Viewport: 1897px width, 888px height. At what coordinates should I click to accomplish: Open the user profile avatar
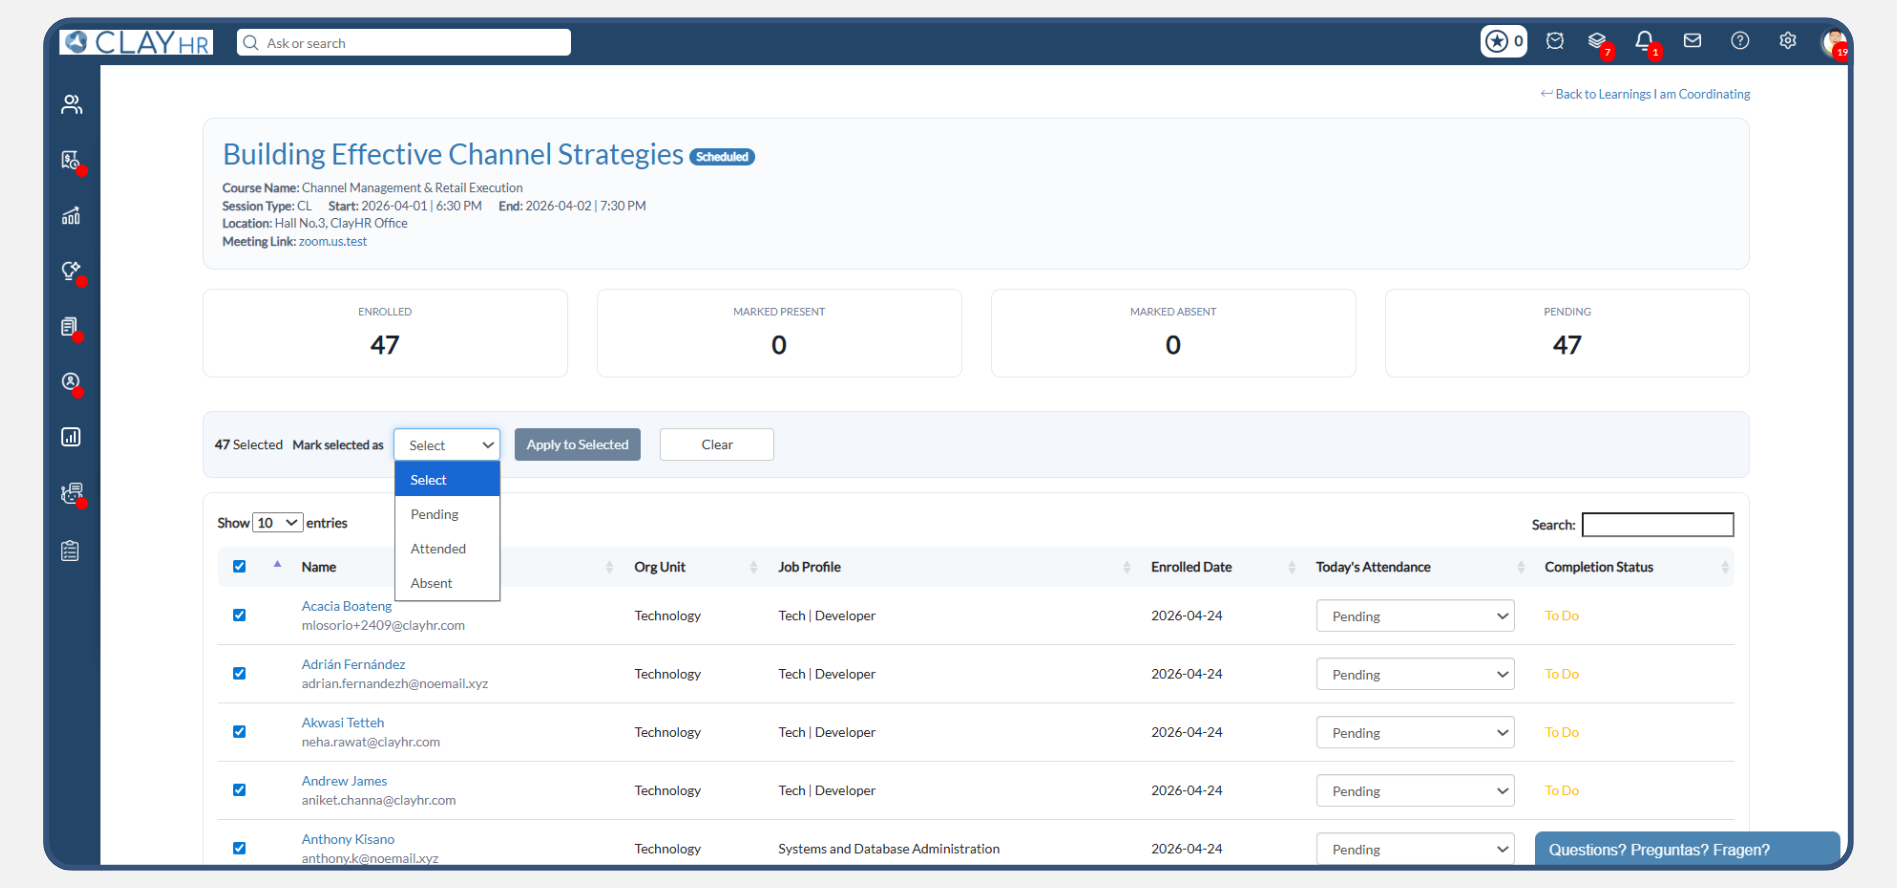[1834, 42]
